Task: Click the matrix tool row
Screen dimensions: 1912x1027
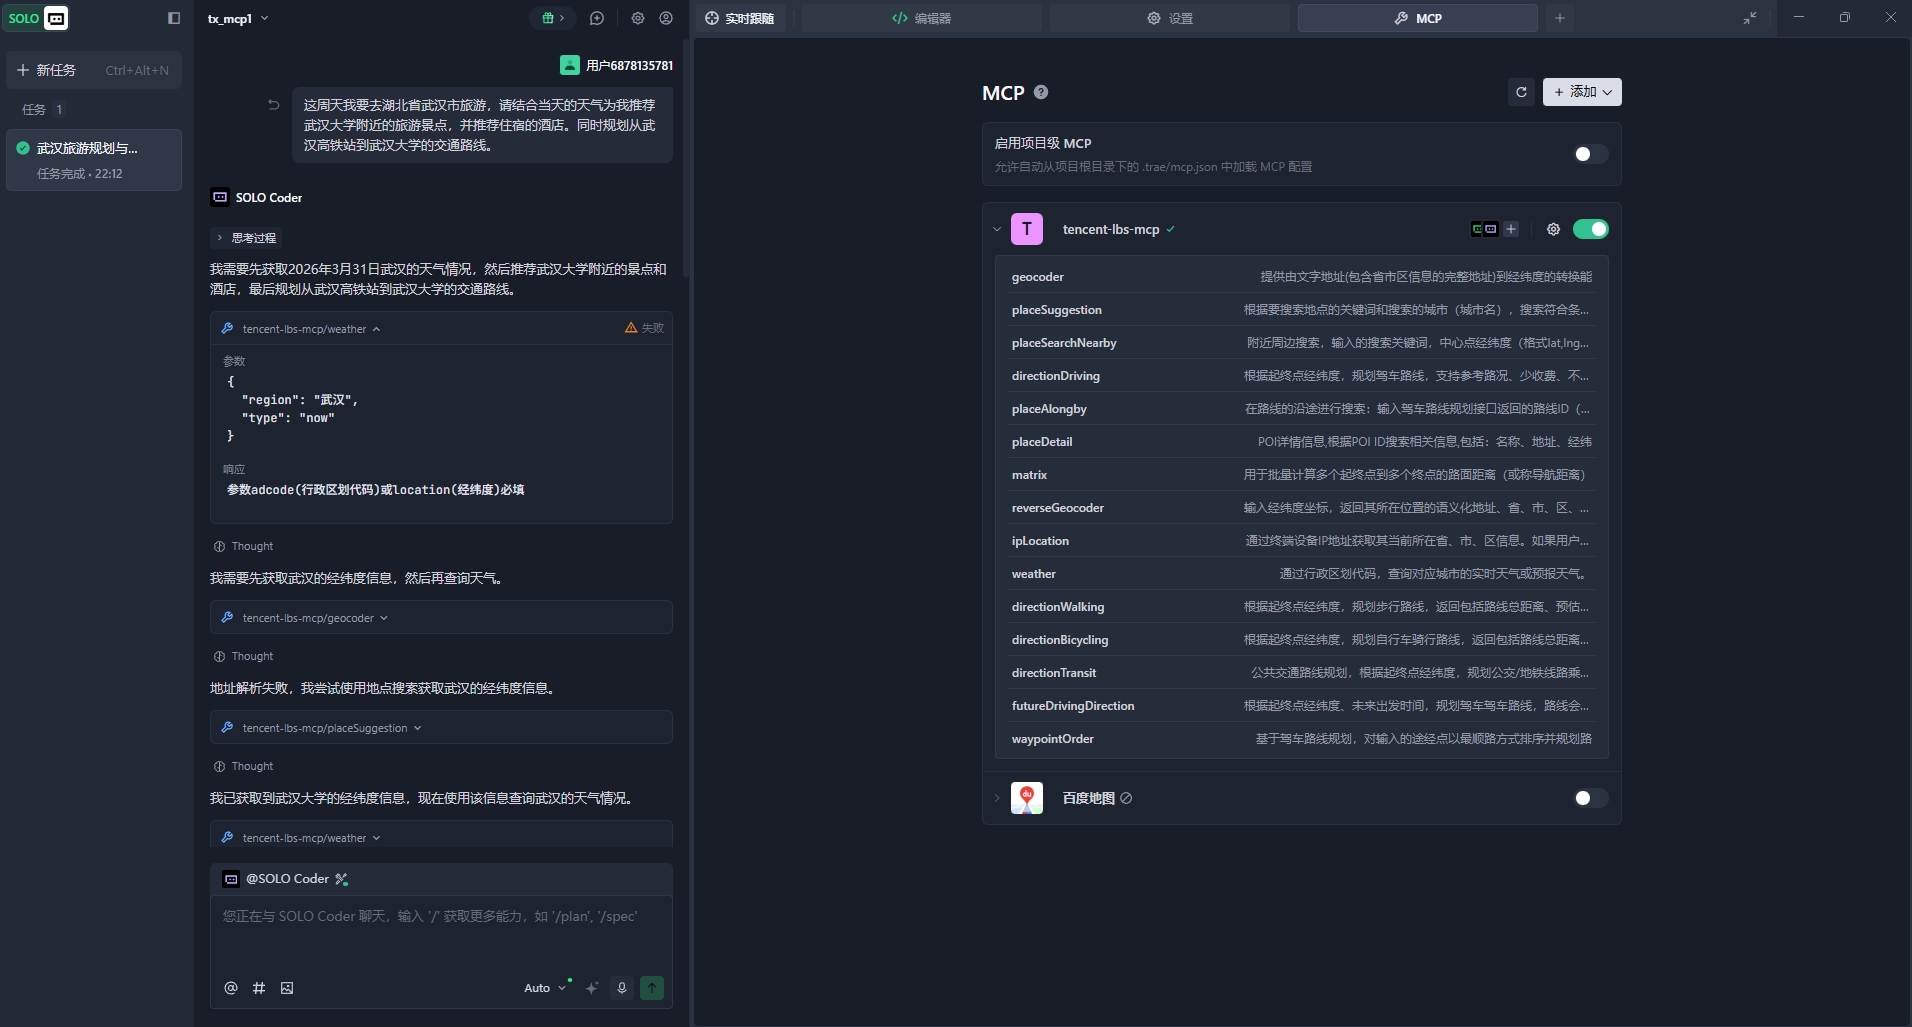Action: 1301,475
